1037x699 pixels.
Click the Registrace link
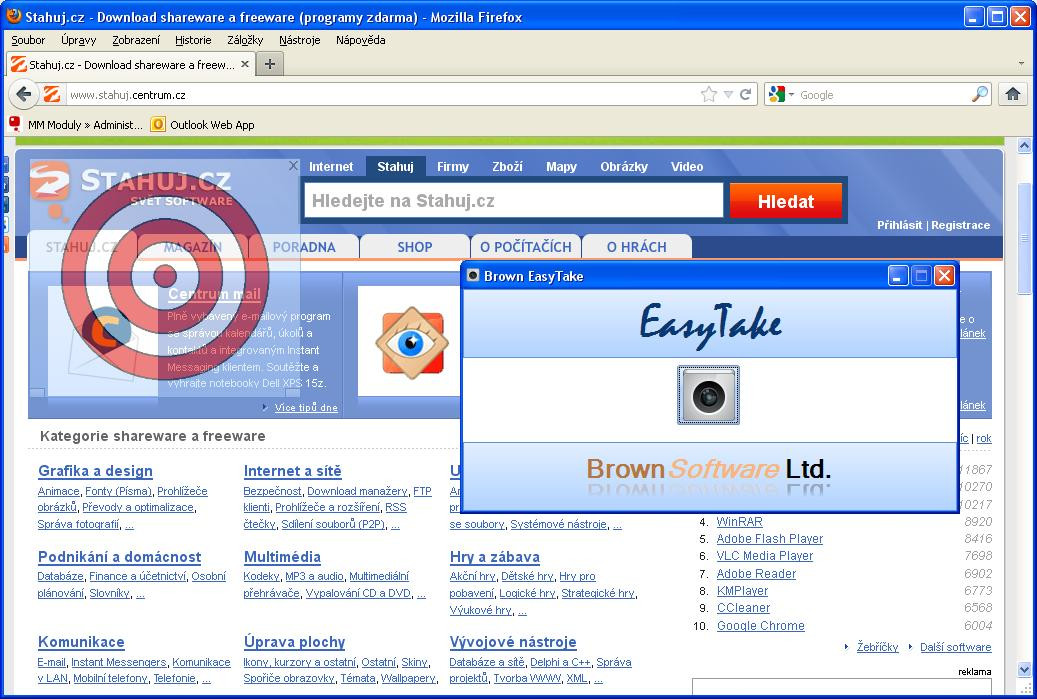(960, 225)
